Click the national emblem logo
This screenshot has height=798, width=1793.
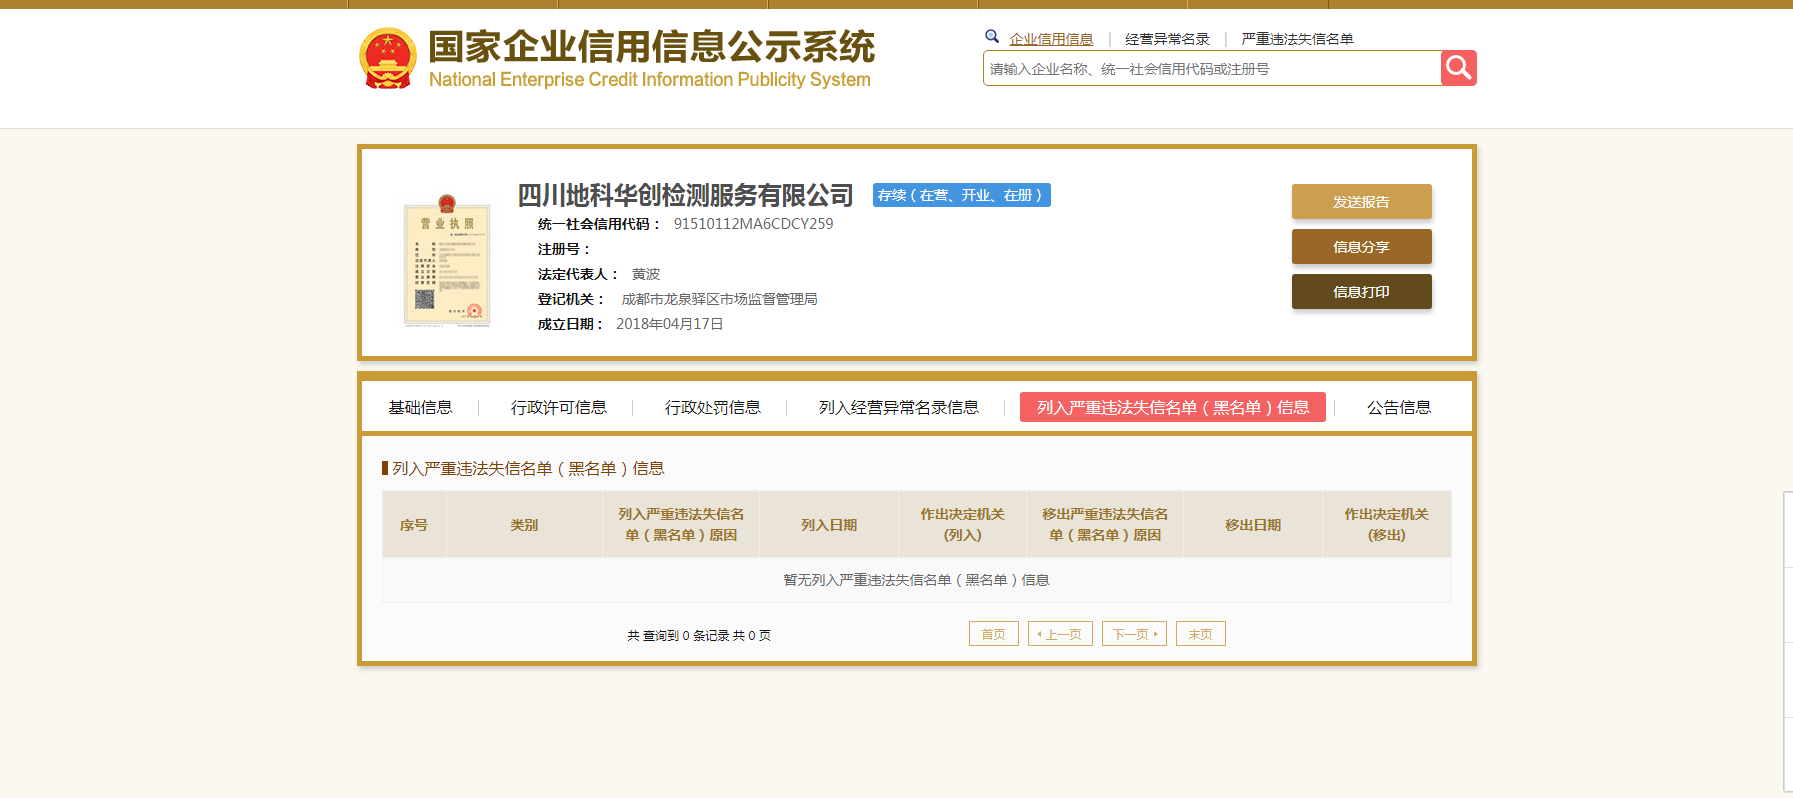387,58
